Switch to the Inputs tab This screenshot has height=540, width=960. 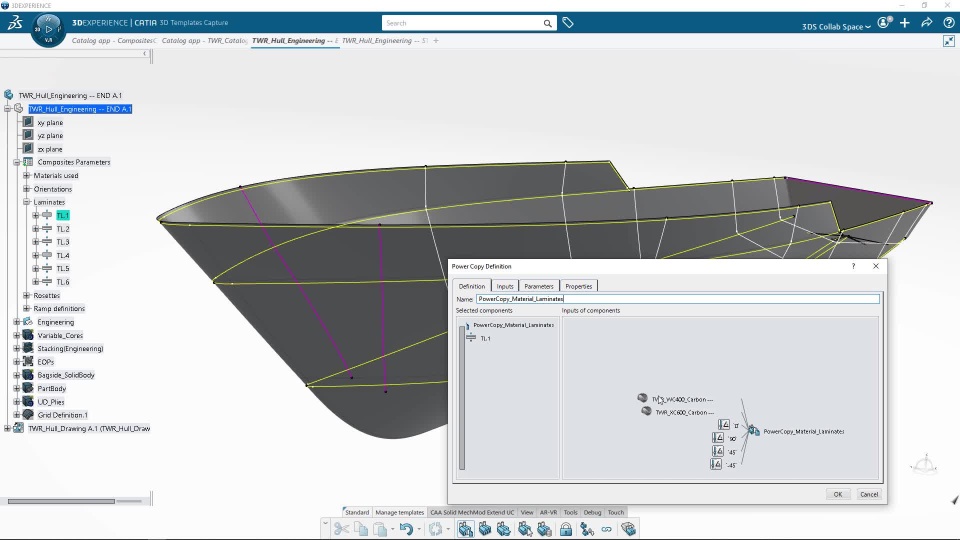pos(505,286)
